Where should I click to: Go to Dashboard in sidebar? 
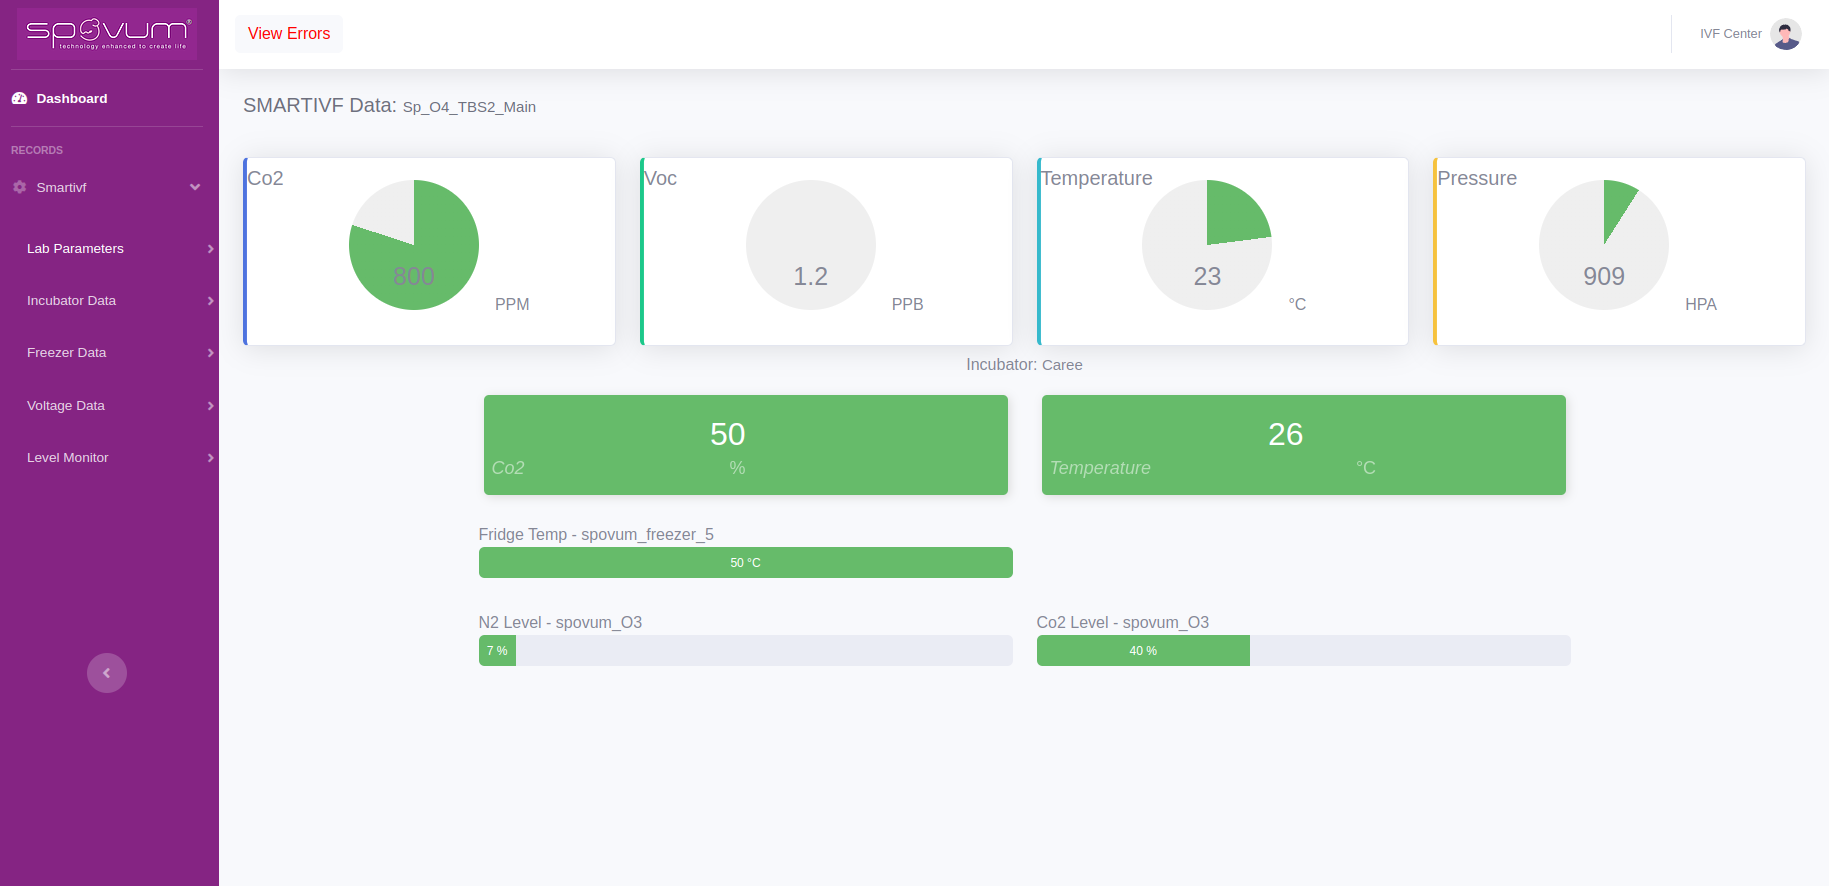[71, 98]
